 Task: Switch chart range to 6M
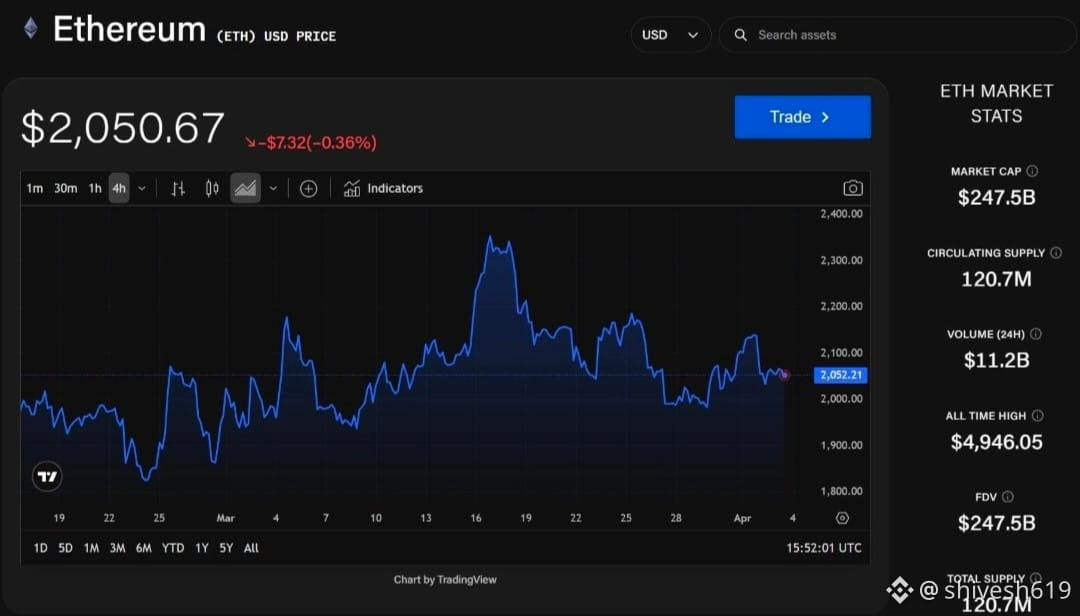click(x=143, y=548)
